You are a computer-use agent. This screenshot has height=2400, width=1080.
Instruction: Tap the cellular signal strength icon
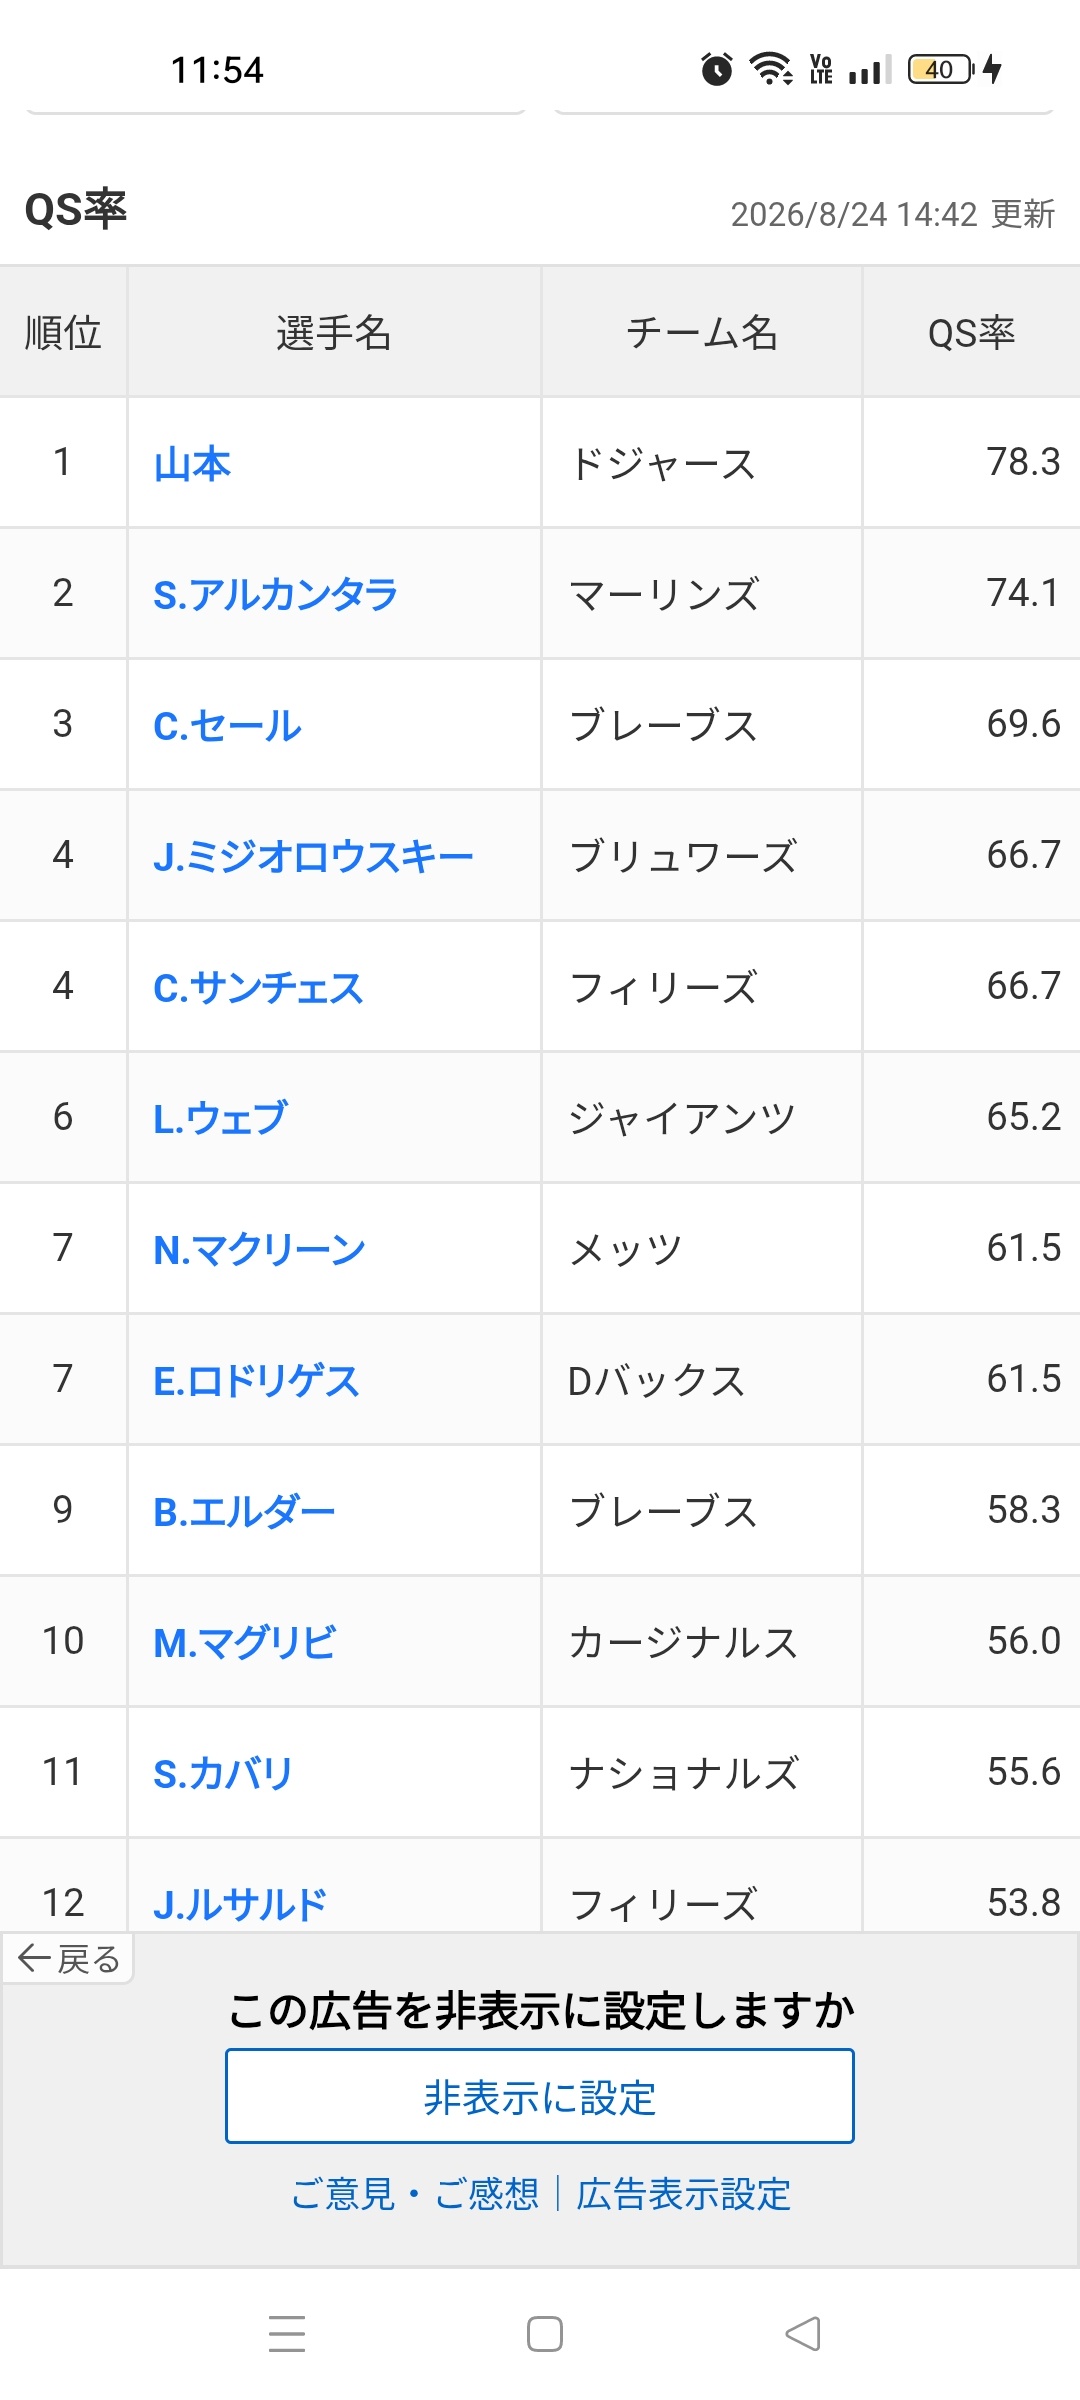click(x=870, y=69)
